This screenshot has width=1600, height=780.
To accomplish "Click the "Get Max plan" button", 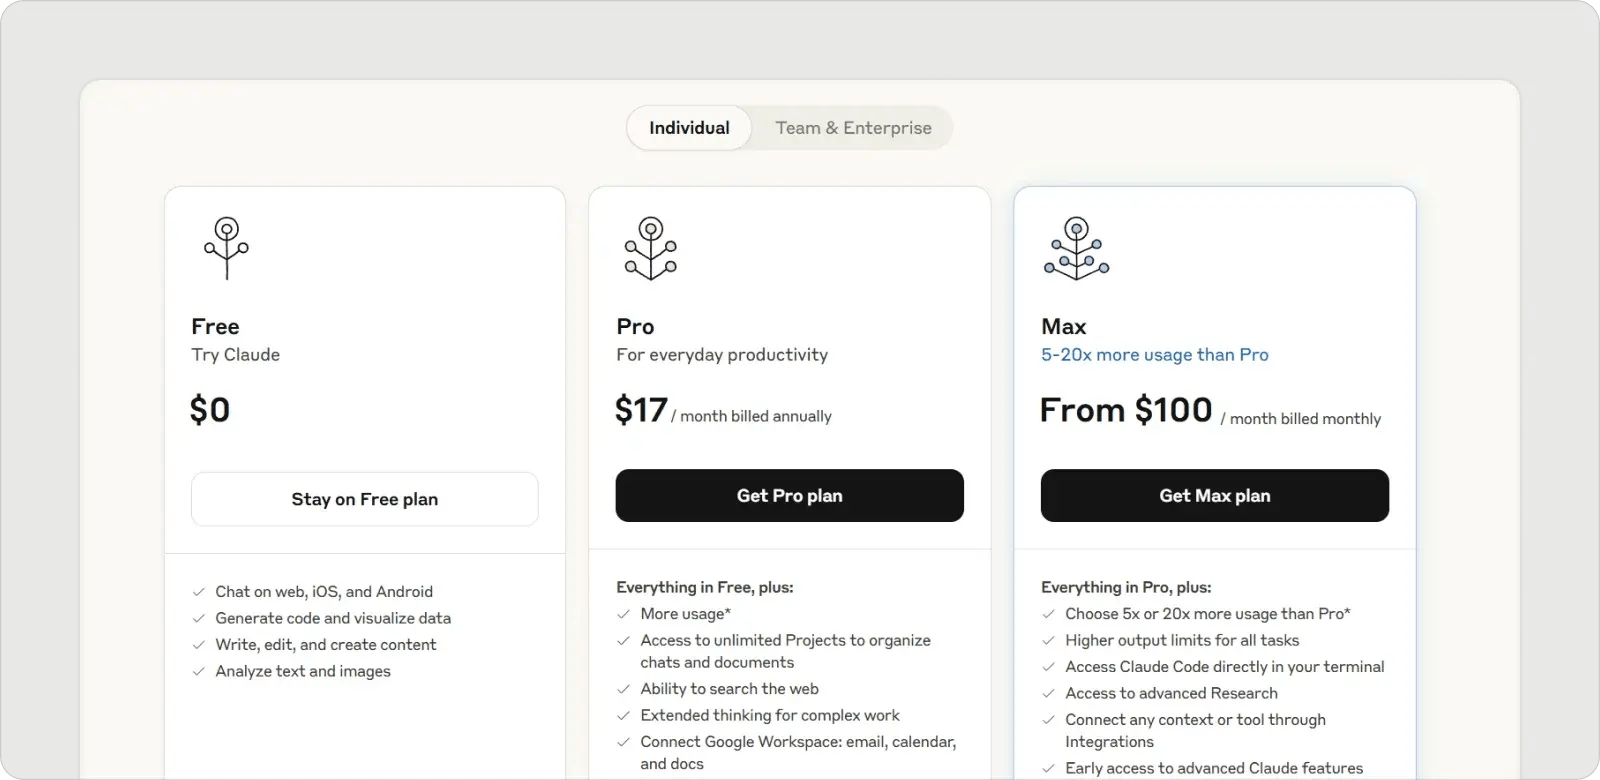I will pyautogui.click(x=1214, y=495).
